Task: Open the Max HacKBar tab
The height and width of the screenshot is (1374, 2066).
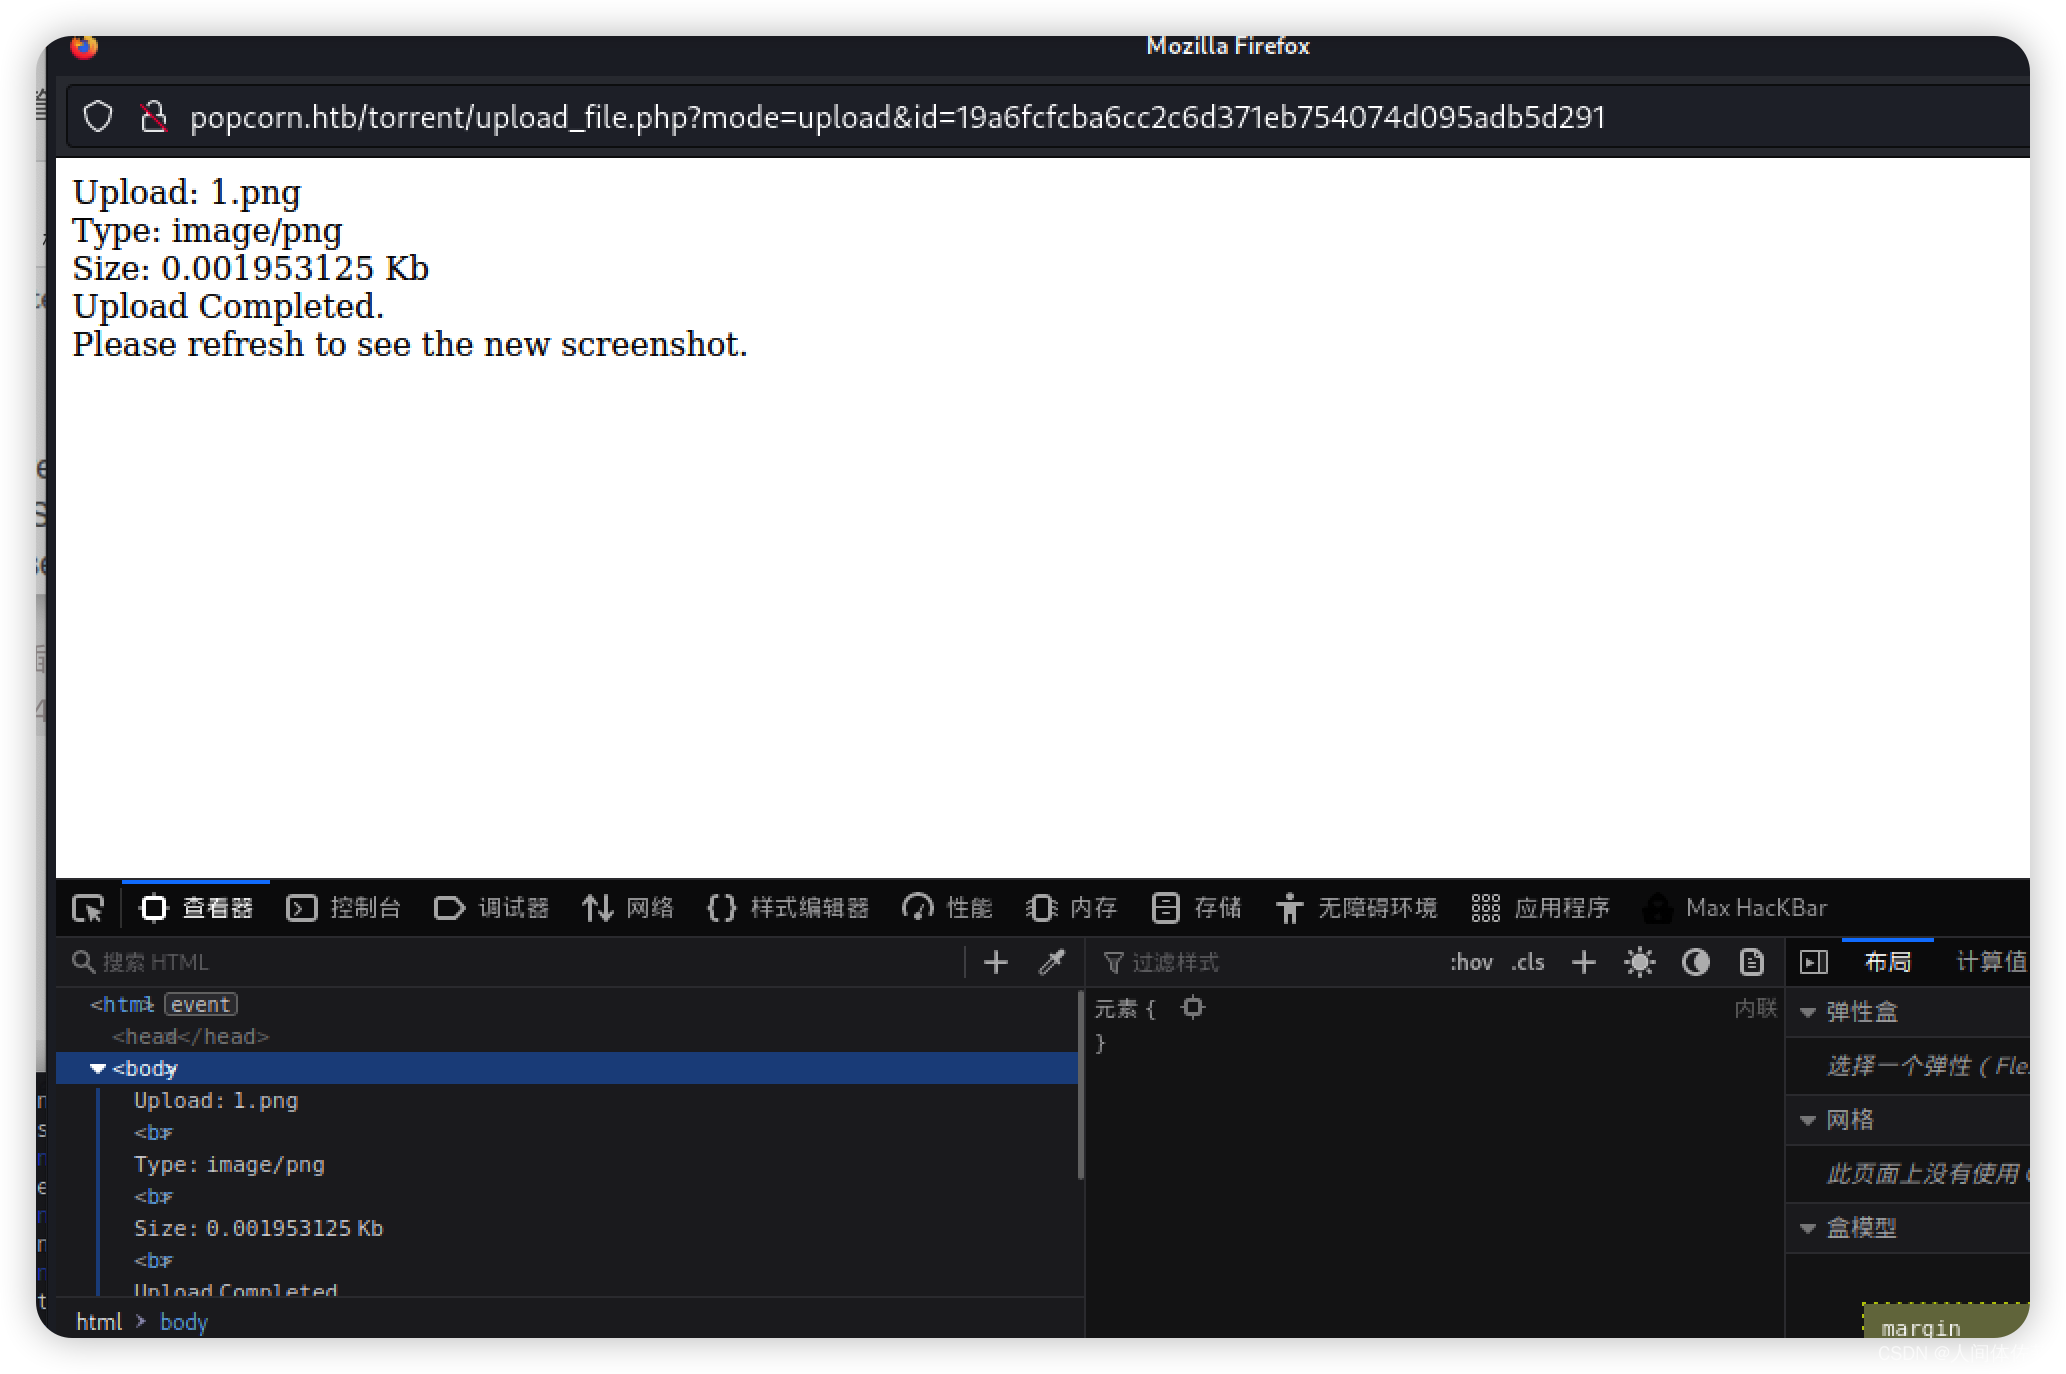Action: pyautogui.click(x=1735, y=908)
